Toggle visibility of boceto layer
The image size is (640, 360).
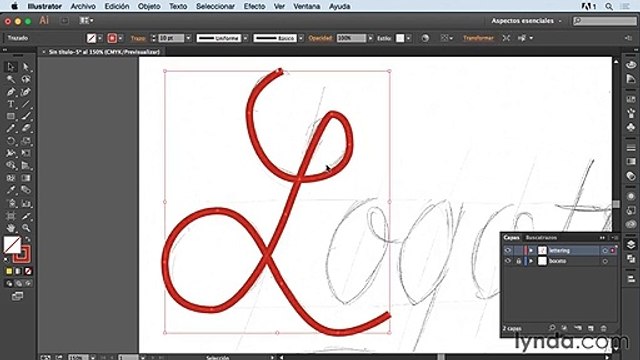508,261
